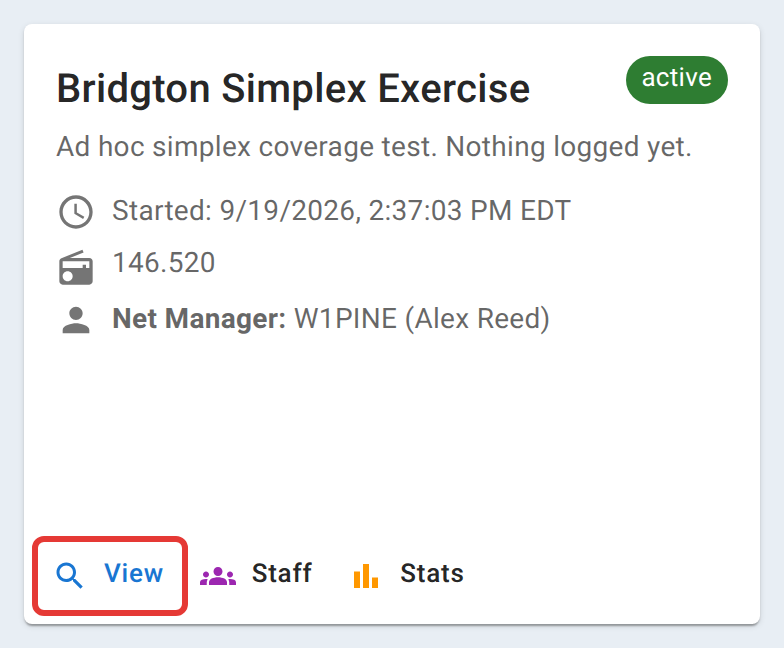Viewport: 784px width, 648px height.
Task: Click the orange Stats bar chart icon
Action: point(366,576)
